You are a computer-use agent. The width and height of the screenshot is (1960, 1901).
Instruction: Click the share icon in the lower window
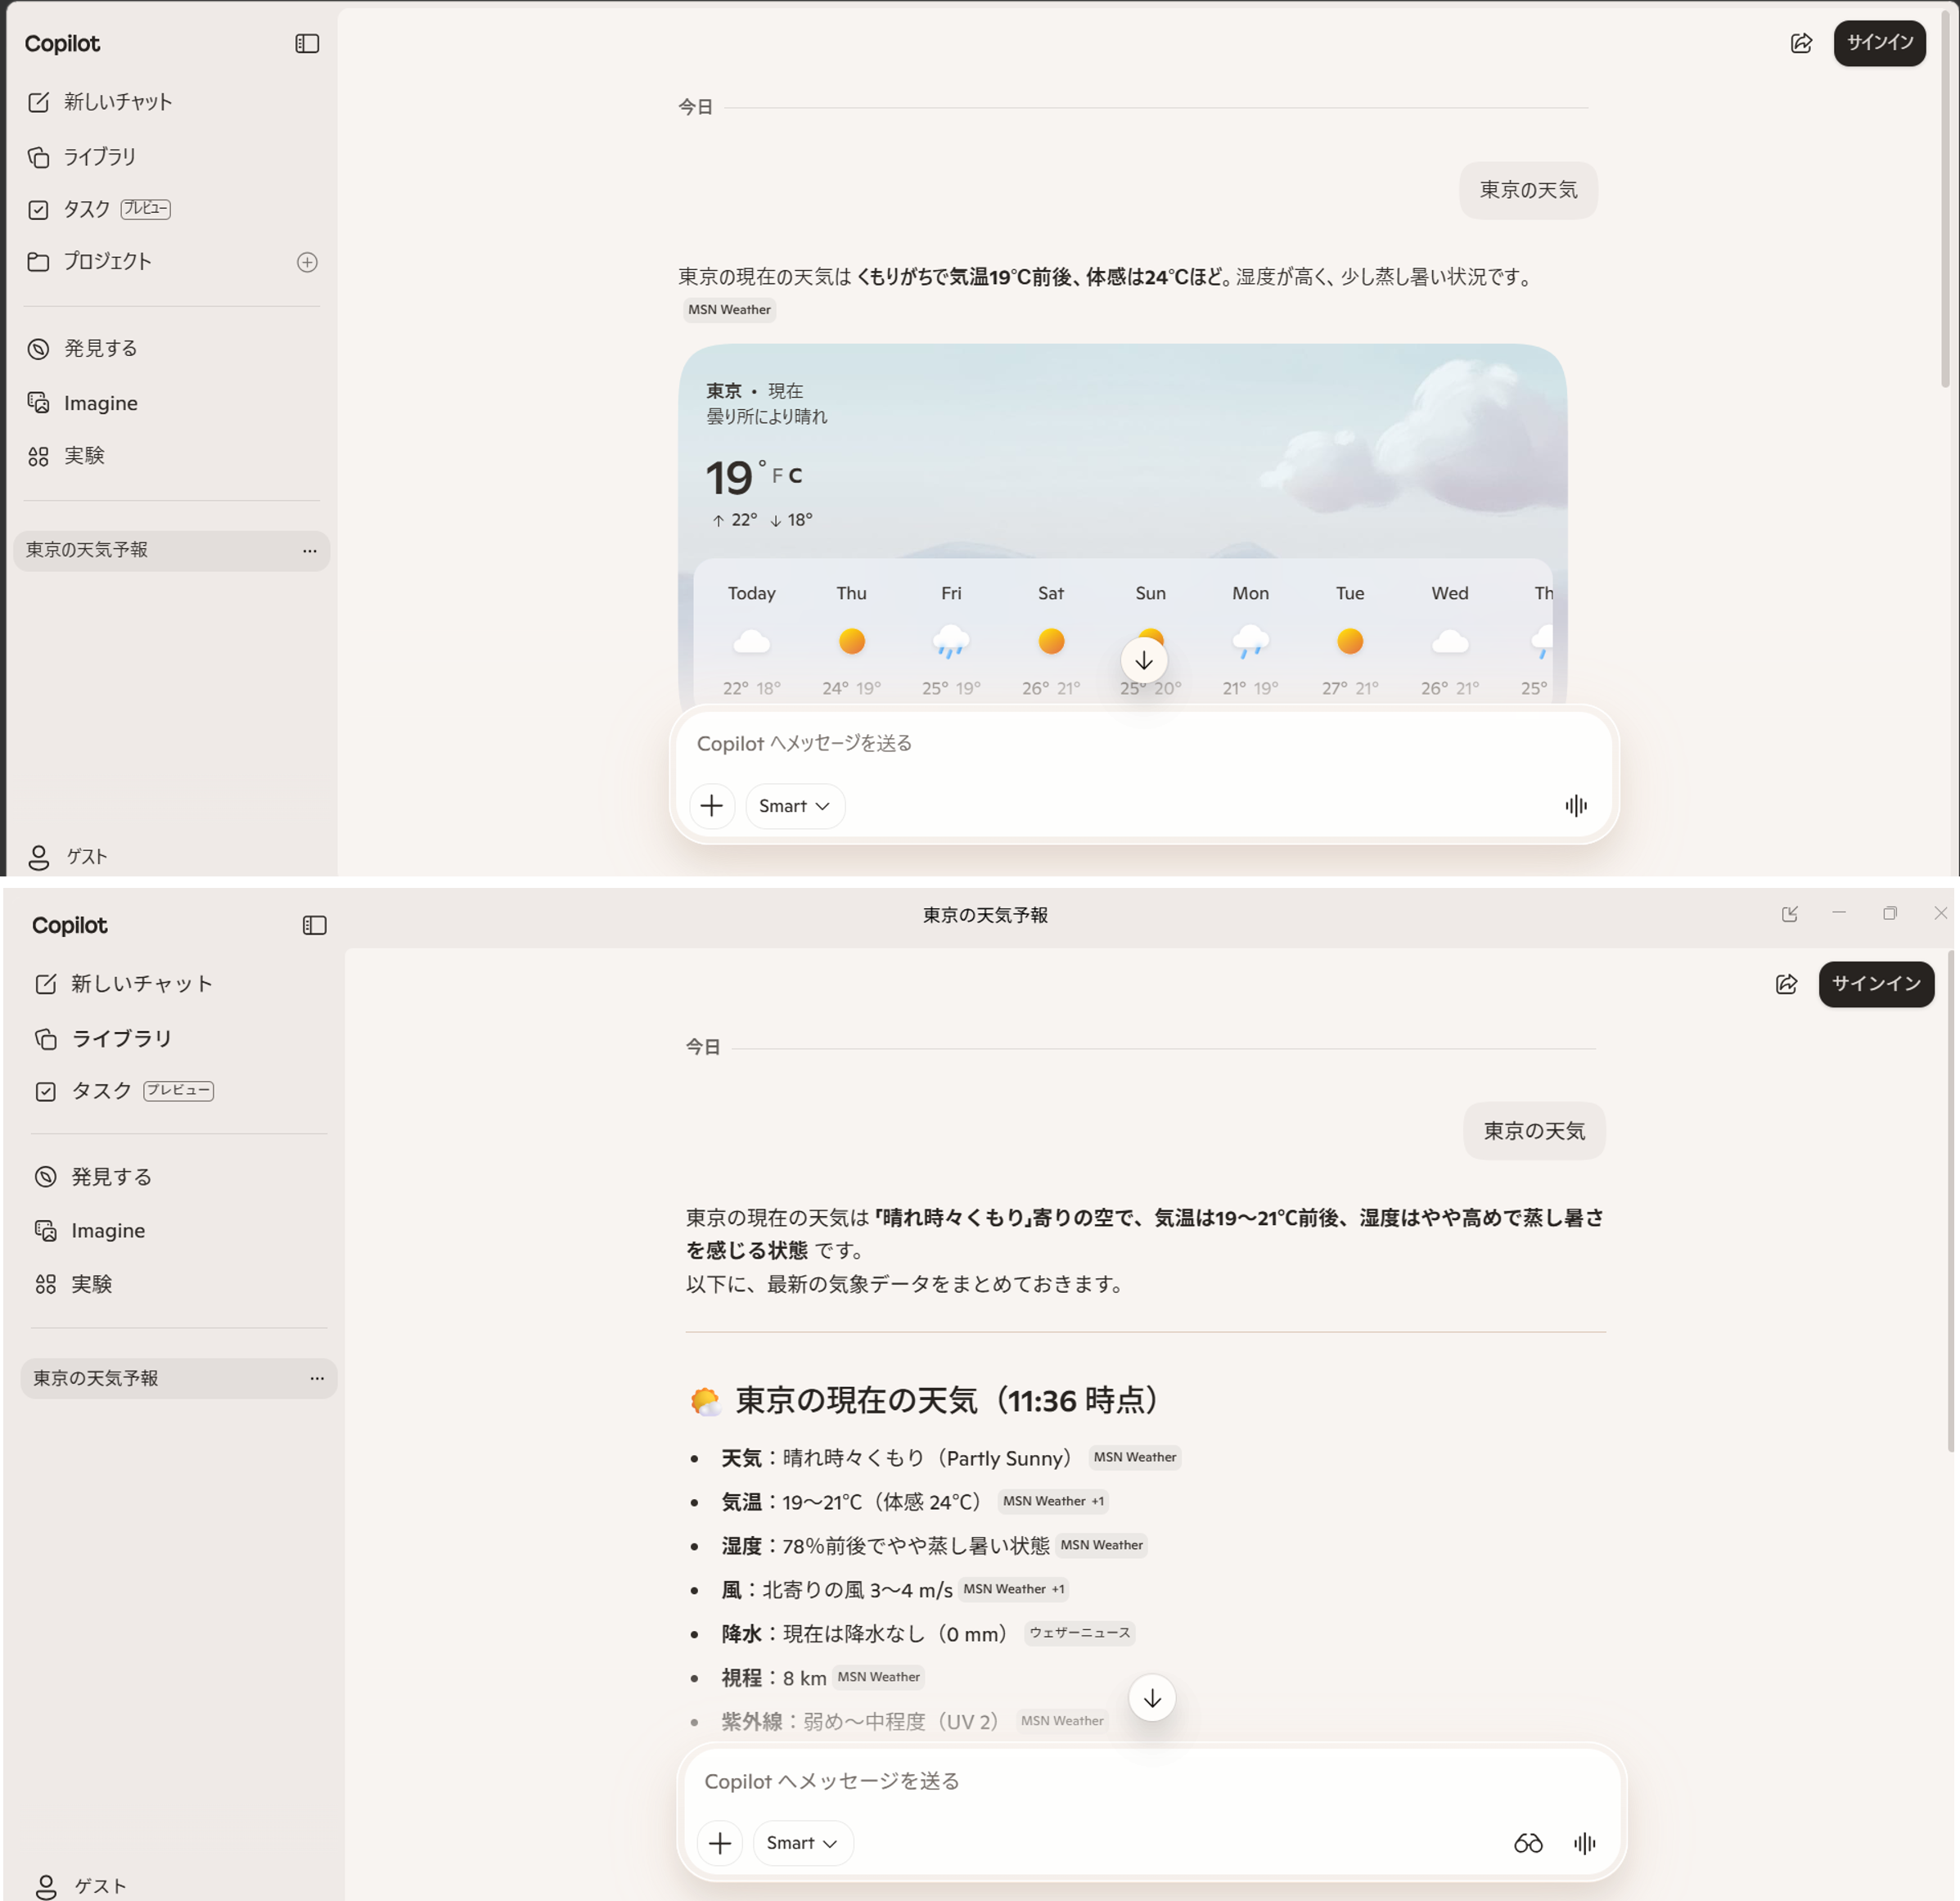(1787, 984)
